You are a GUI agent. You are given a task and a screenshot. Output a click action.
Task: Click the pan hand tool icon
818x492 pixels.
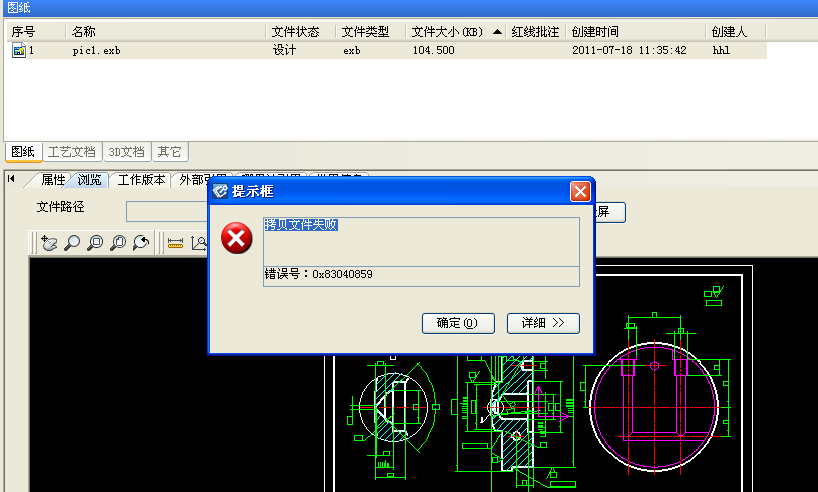50,242
